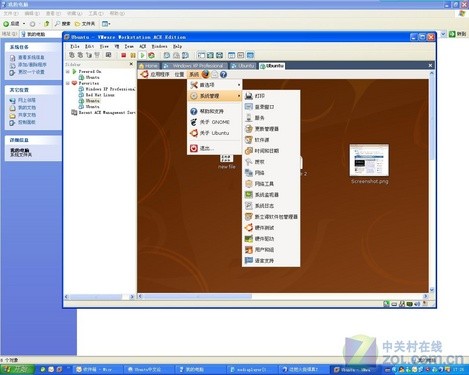Image resolution: width=469 pixels, height=375 pixels.
Task: Open the mail icon in Ubuntu top panel
Action: point(215,74)
